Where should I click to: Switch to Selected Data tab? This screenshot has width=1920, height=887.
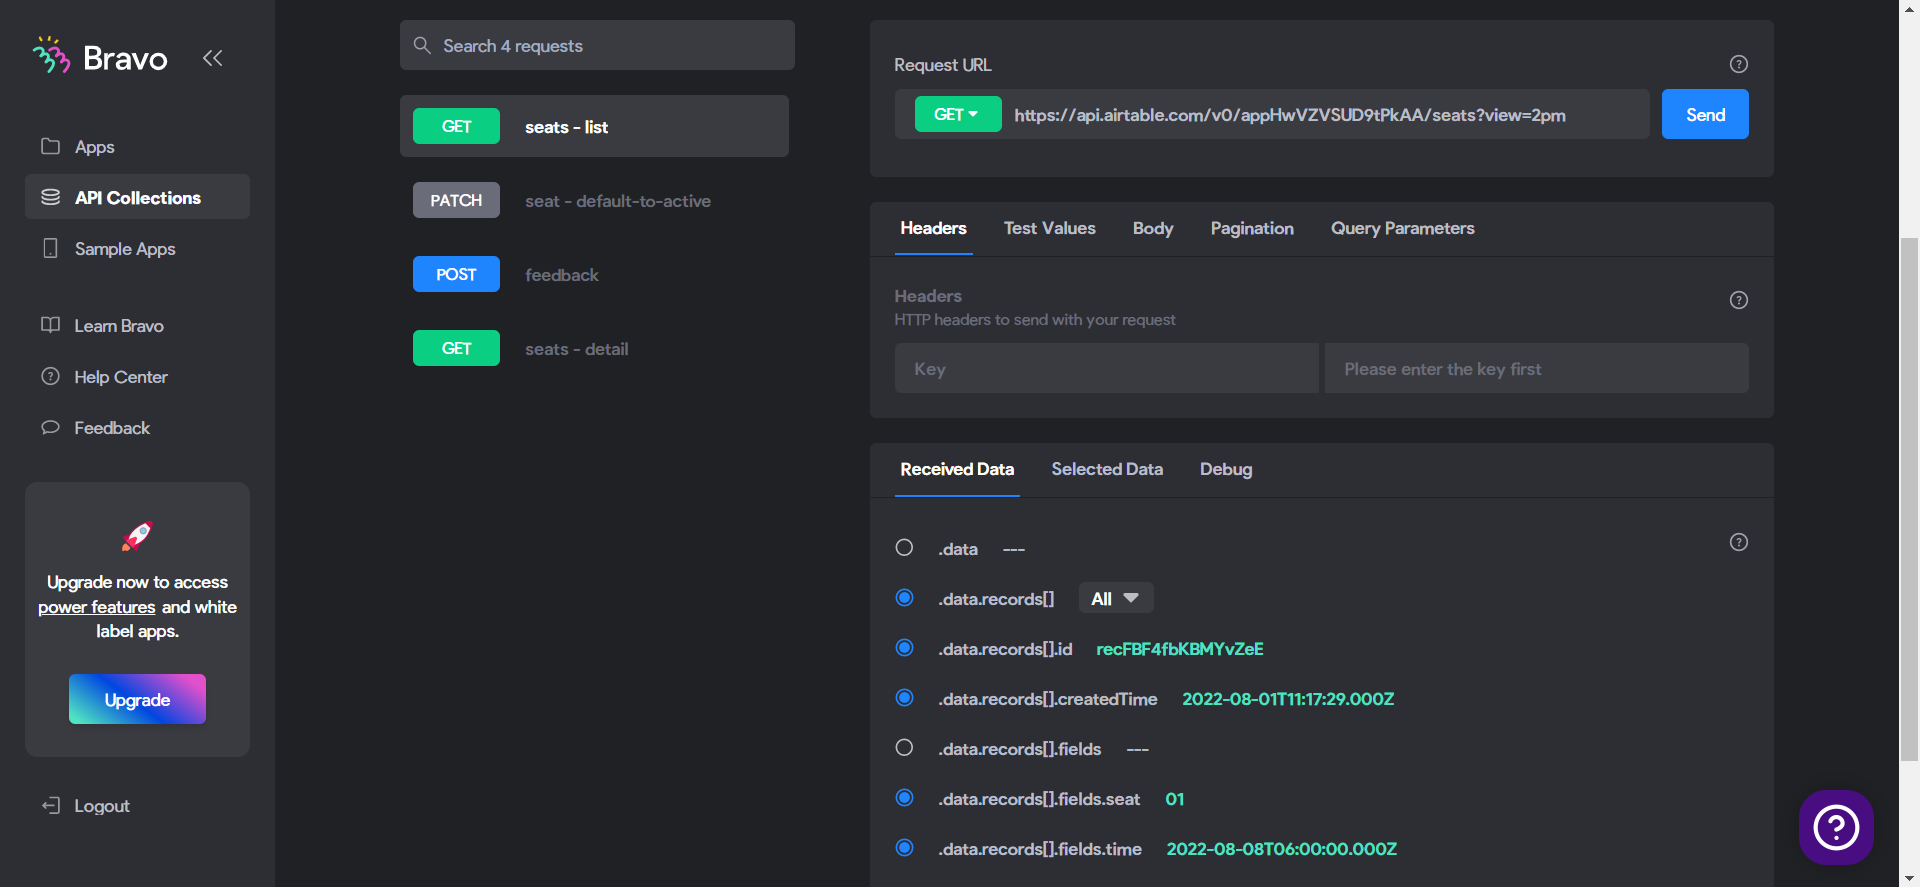1107,469
